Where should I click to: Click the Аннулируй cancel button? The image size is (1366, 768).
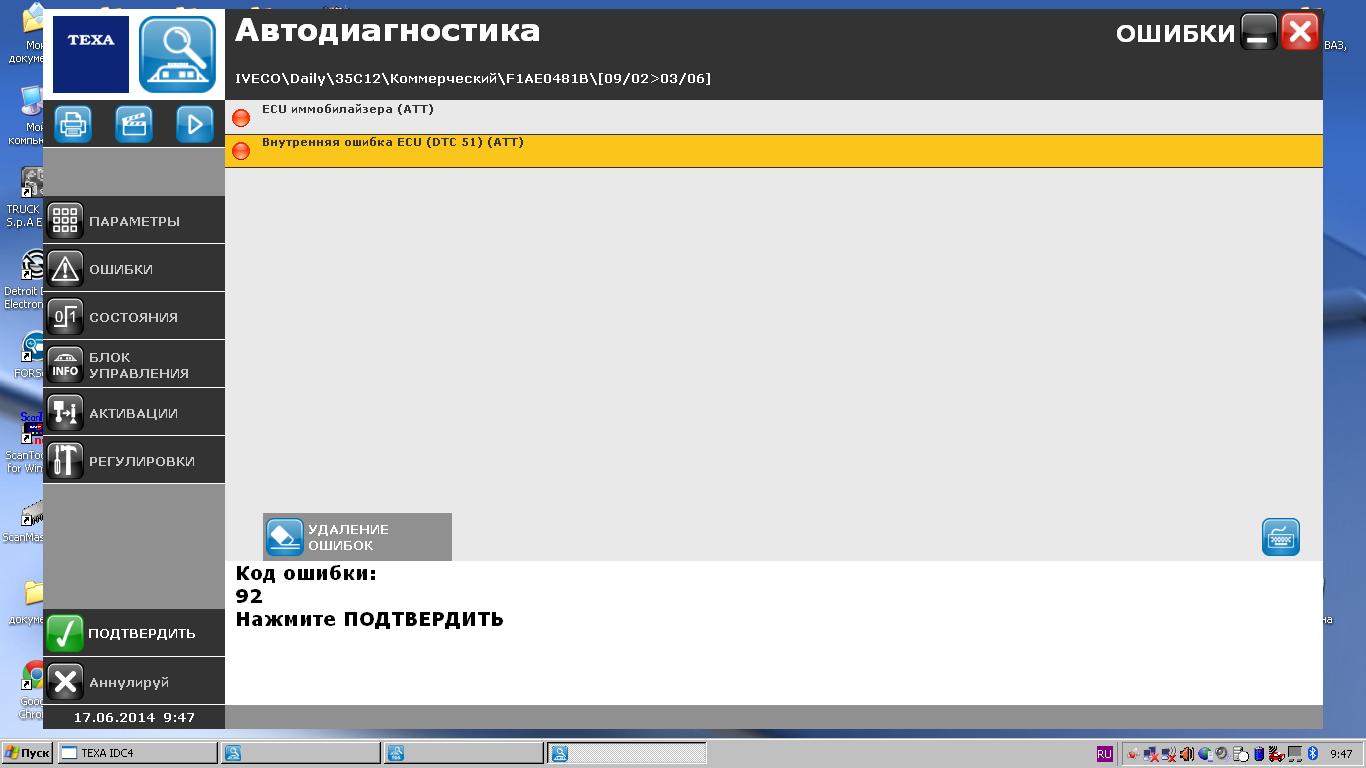pyautogui.click(x=134, y=682)
